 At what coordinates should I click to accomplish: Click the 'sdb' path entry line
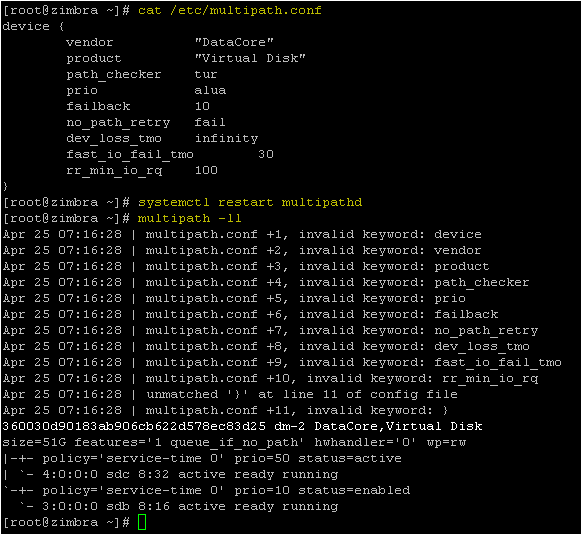tap(179, 506)
